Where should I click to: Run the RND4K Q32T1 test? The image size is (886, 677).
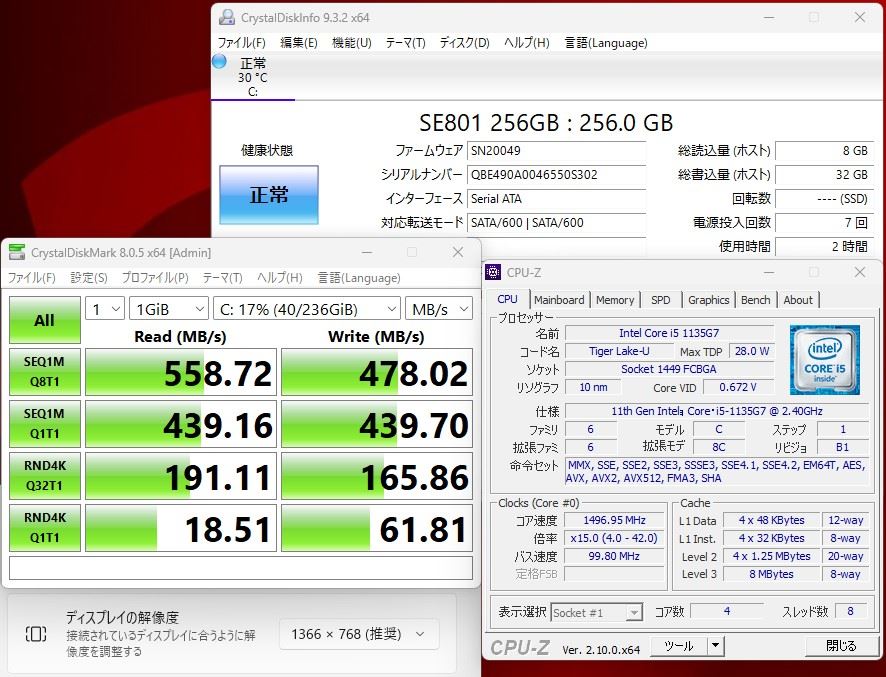(45, 476)
